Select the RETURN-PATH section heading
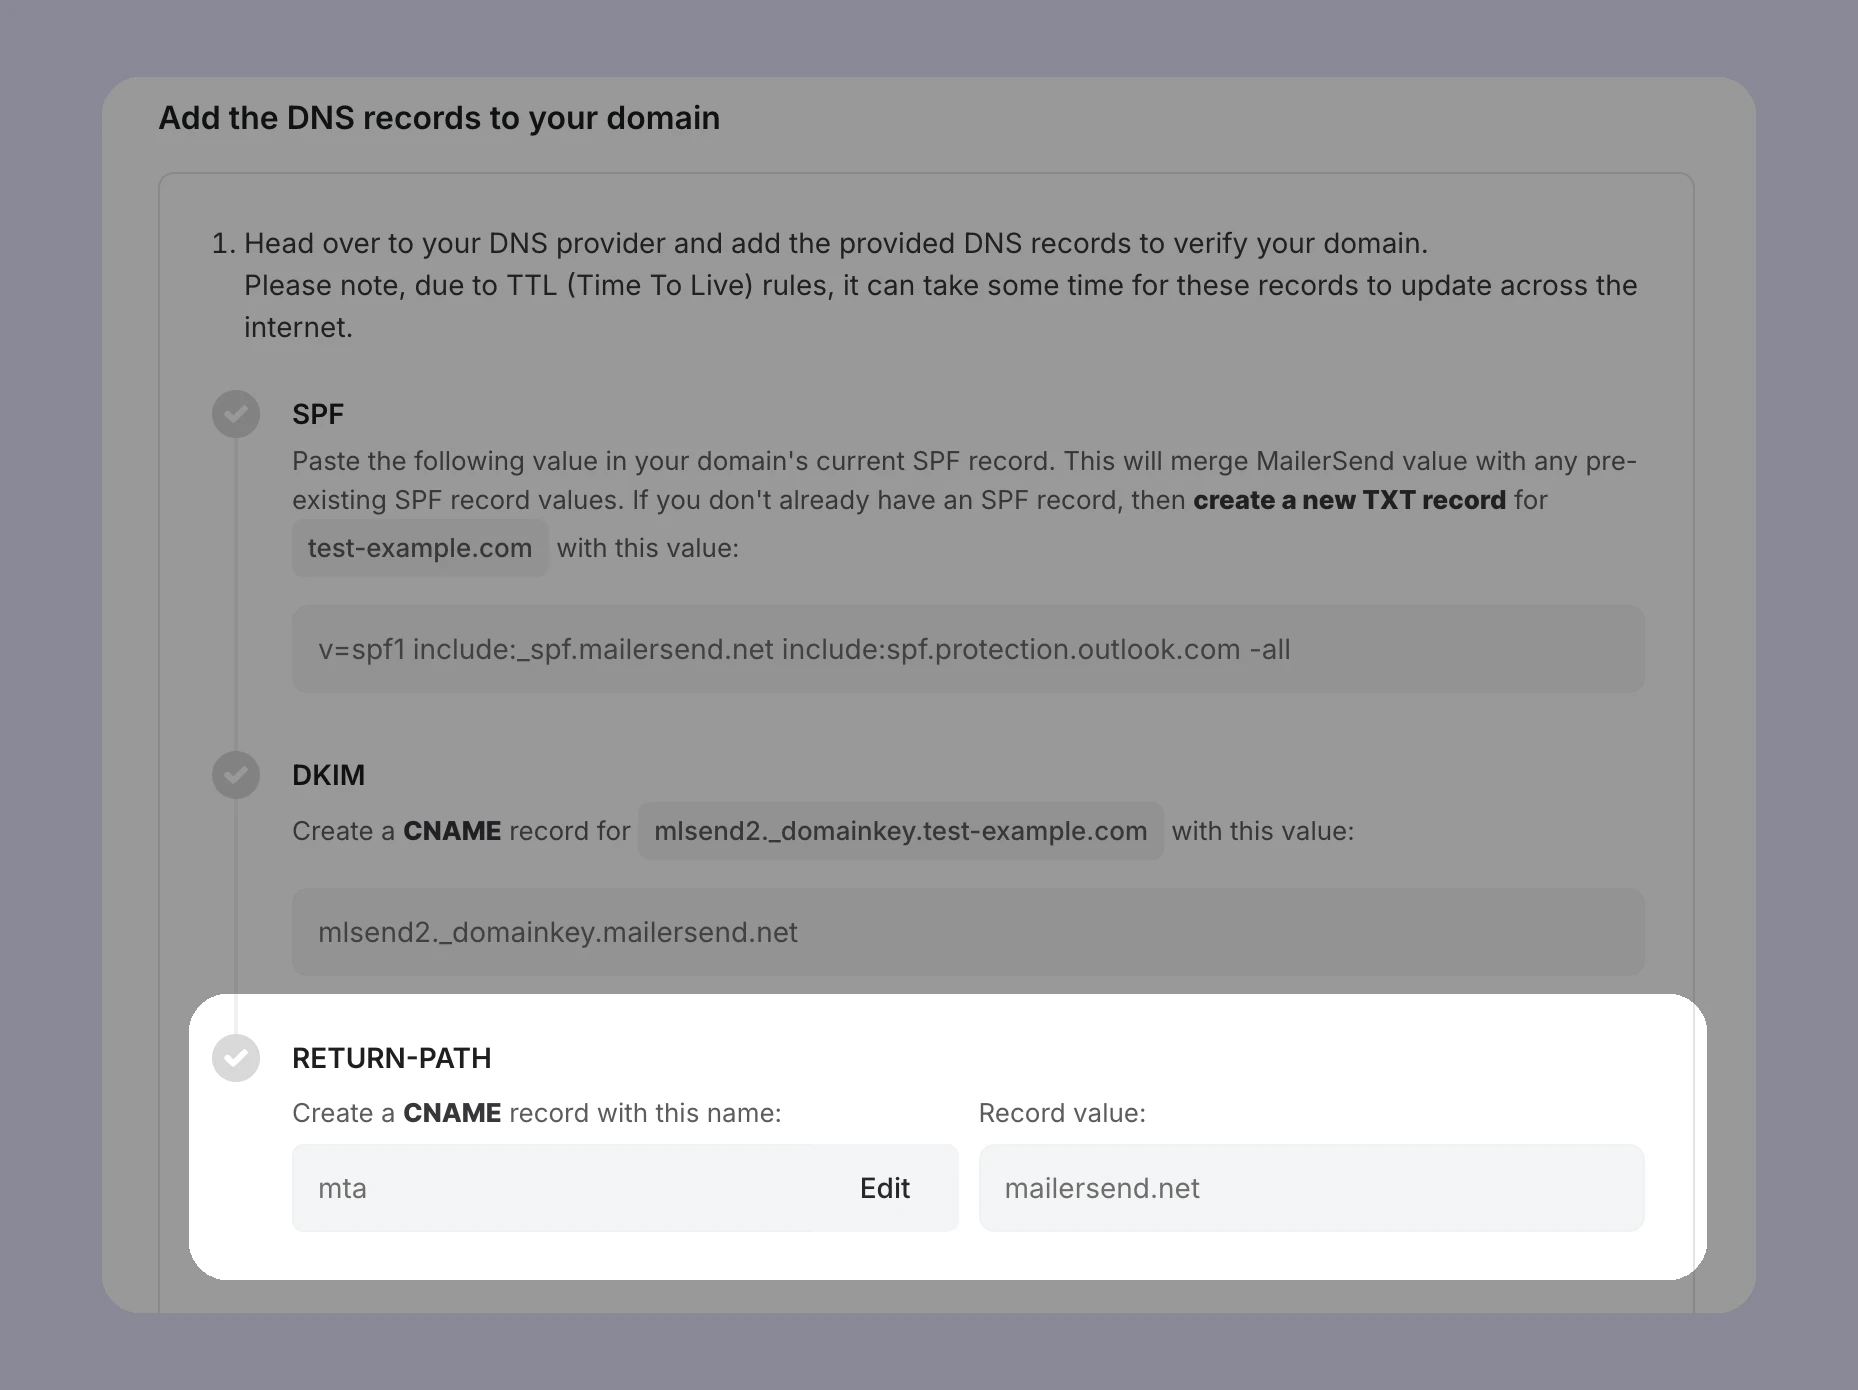The width and height of the screenshot is (1858, 1390). [x=391, y=1058]
